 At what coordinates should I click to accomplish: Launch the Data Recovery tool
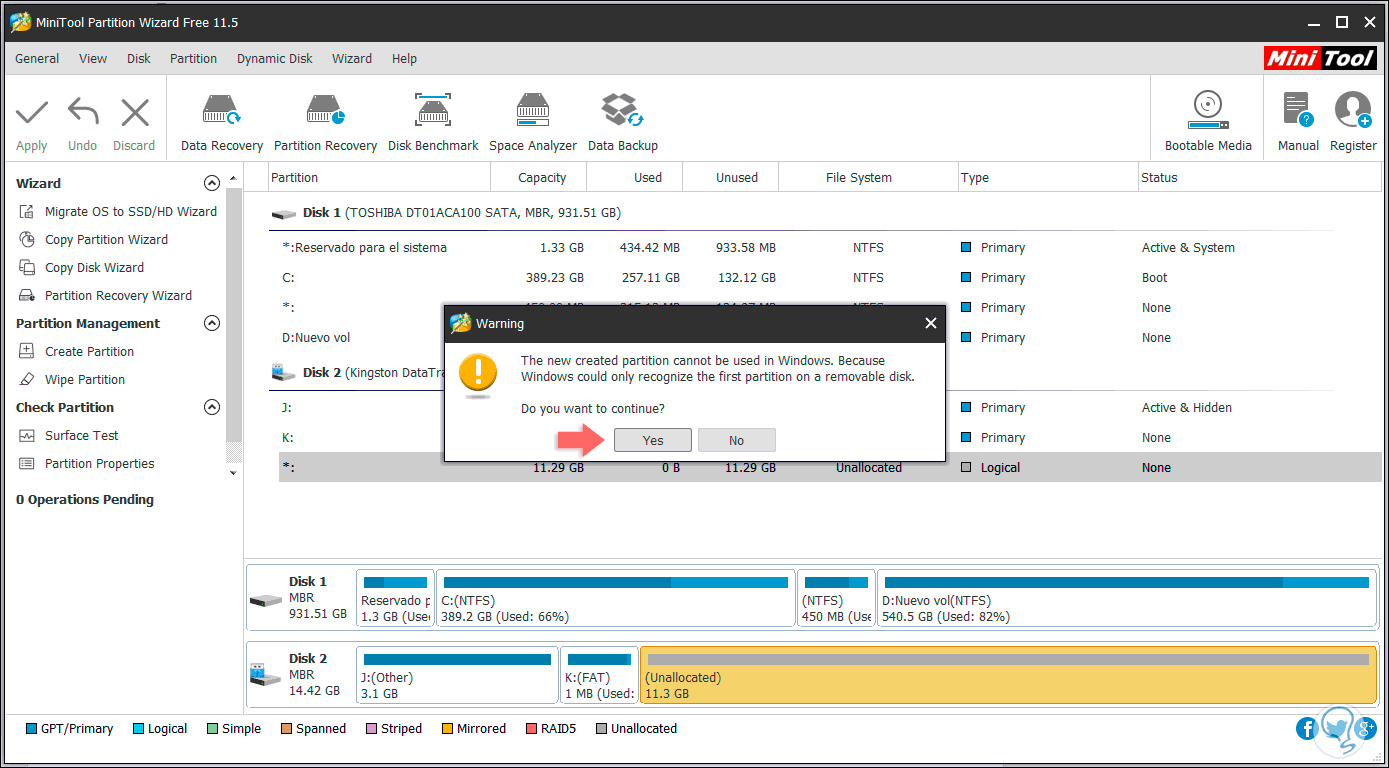tap(222, 123)
